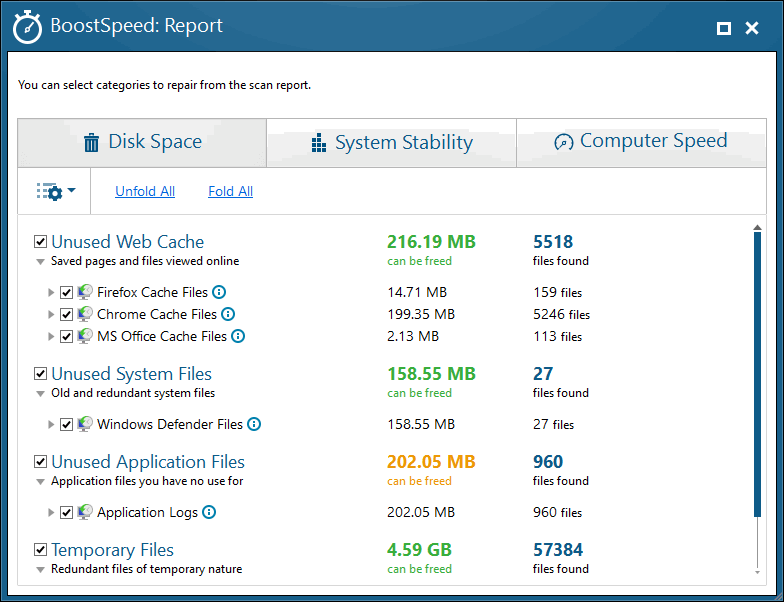
Task: Click the 199.35 MB Chrome cache size
Action: click(x=421, y=314)
